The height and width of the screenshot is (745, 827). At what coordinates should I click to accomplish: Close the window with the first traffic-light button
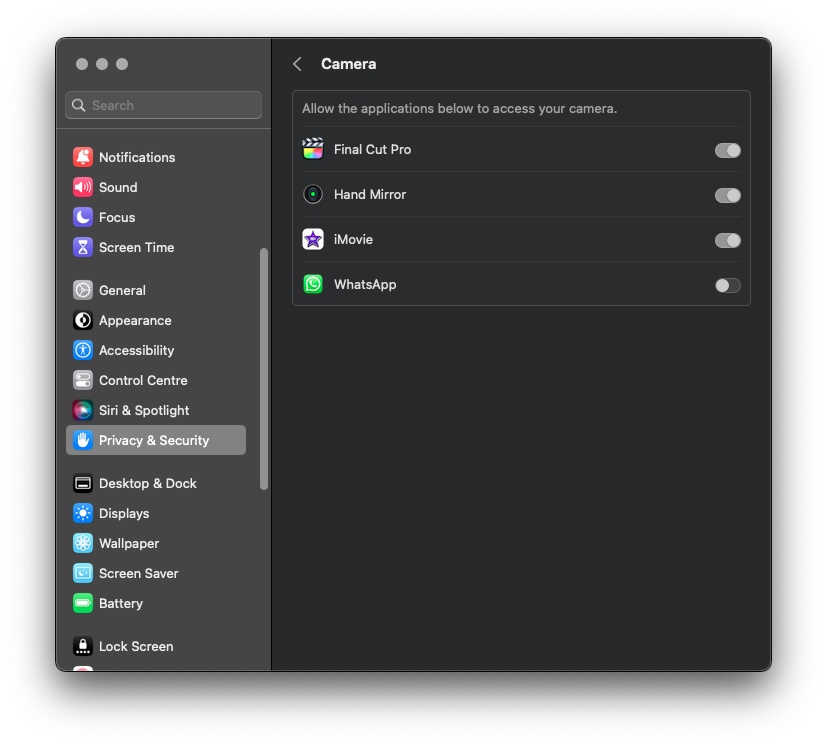(x=82, y=64)
